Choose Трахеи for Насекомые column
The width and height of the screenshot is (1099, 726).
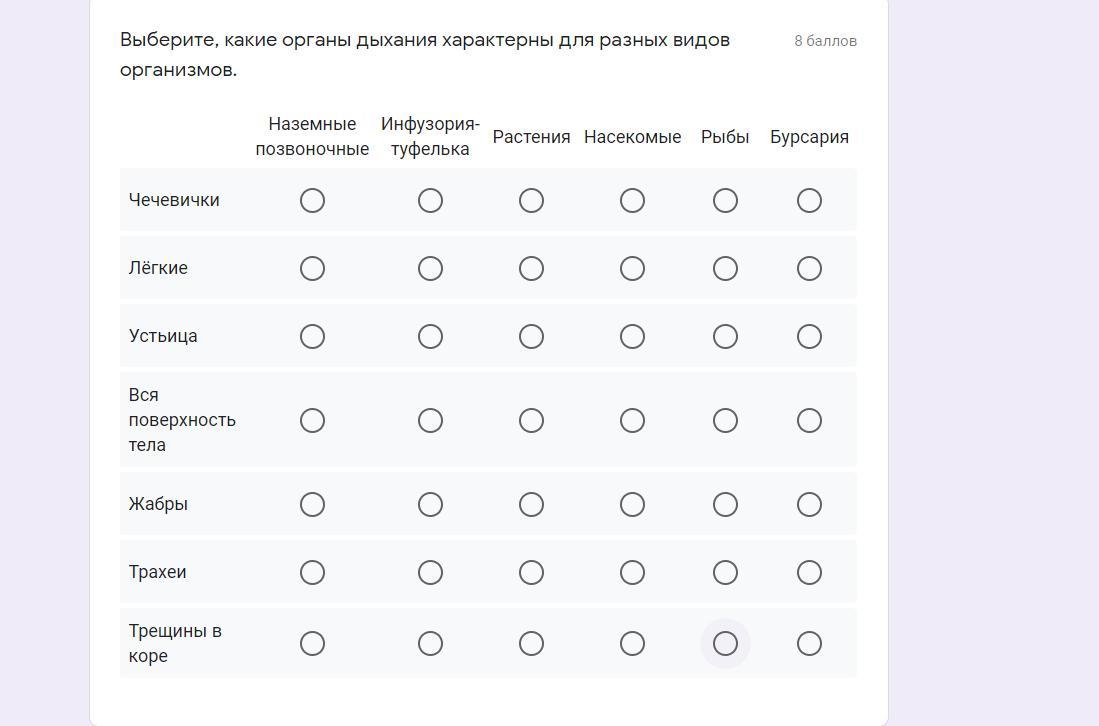click(x=632, y=573)
